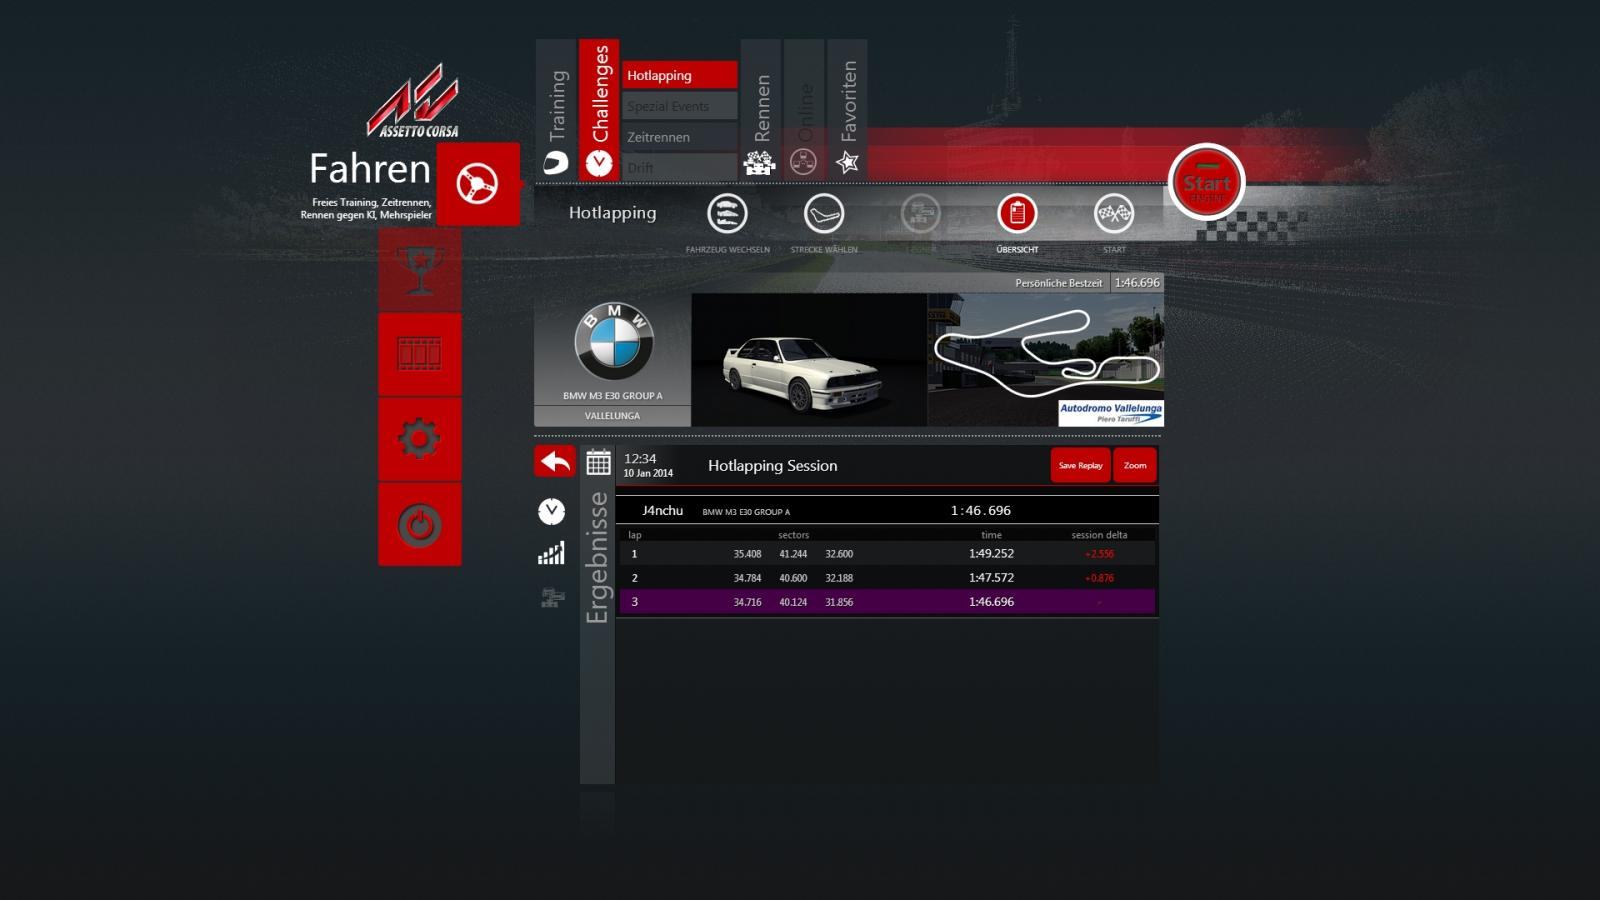Viewport: 1600px width, 900px height.
Task: Click lap 1 time 1:49.252
Action: pos(991,553)
